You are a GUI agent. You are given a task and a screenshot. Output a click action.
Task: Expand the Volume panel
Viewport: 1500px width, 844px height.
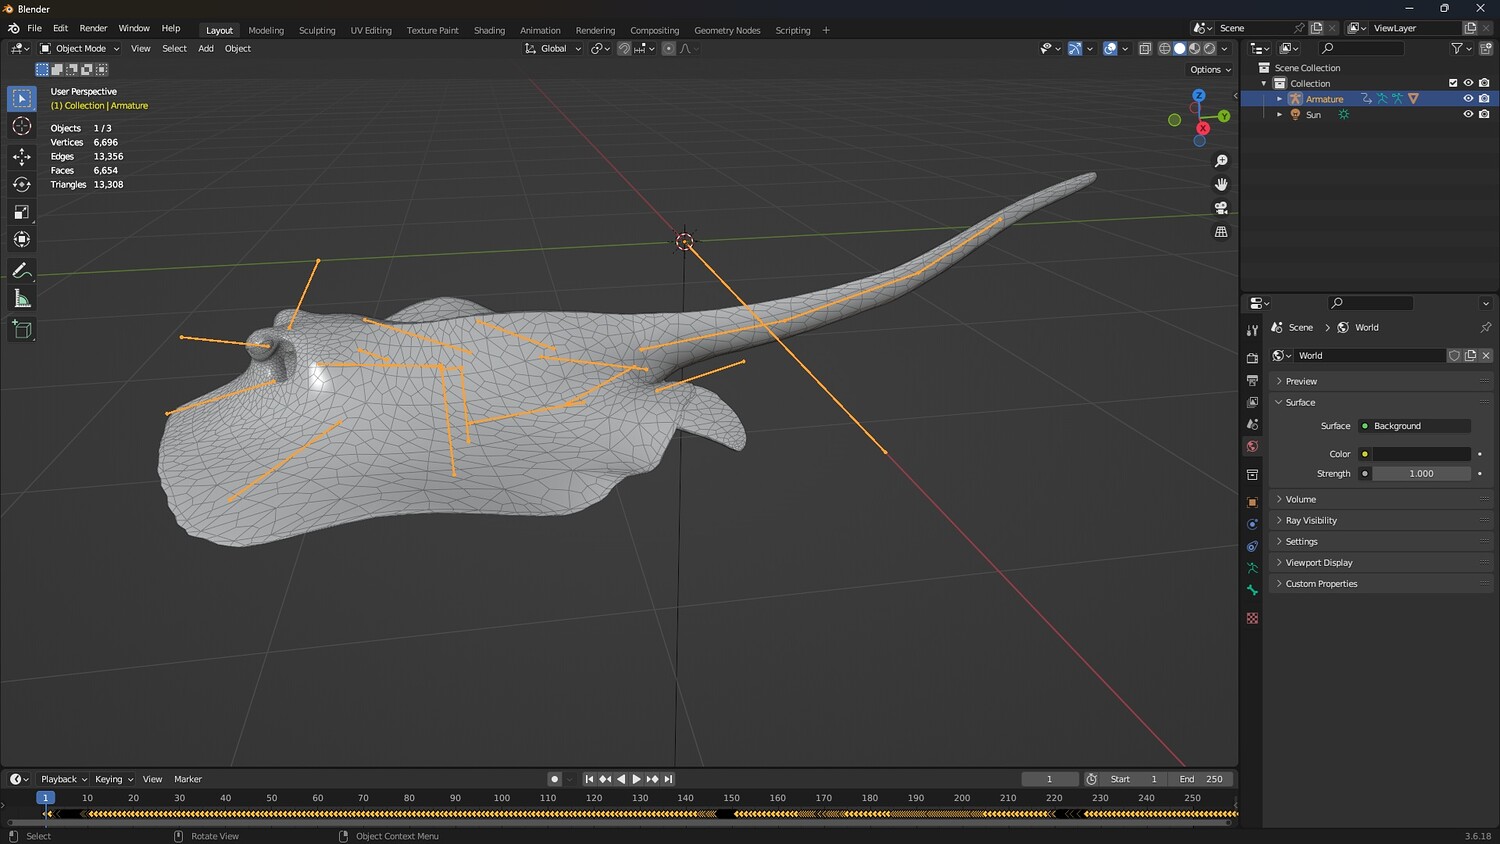1300,499
